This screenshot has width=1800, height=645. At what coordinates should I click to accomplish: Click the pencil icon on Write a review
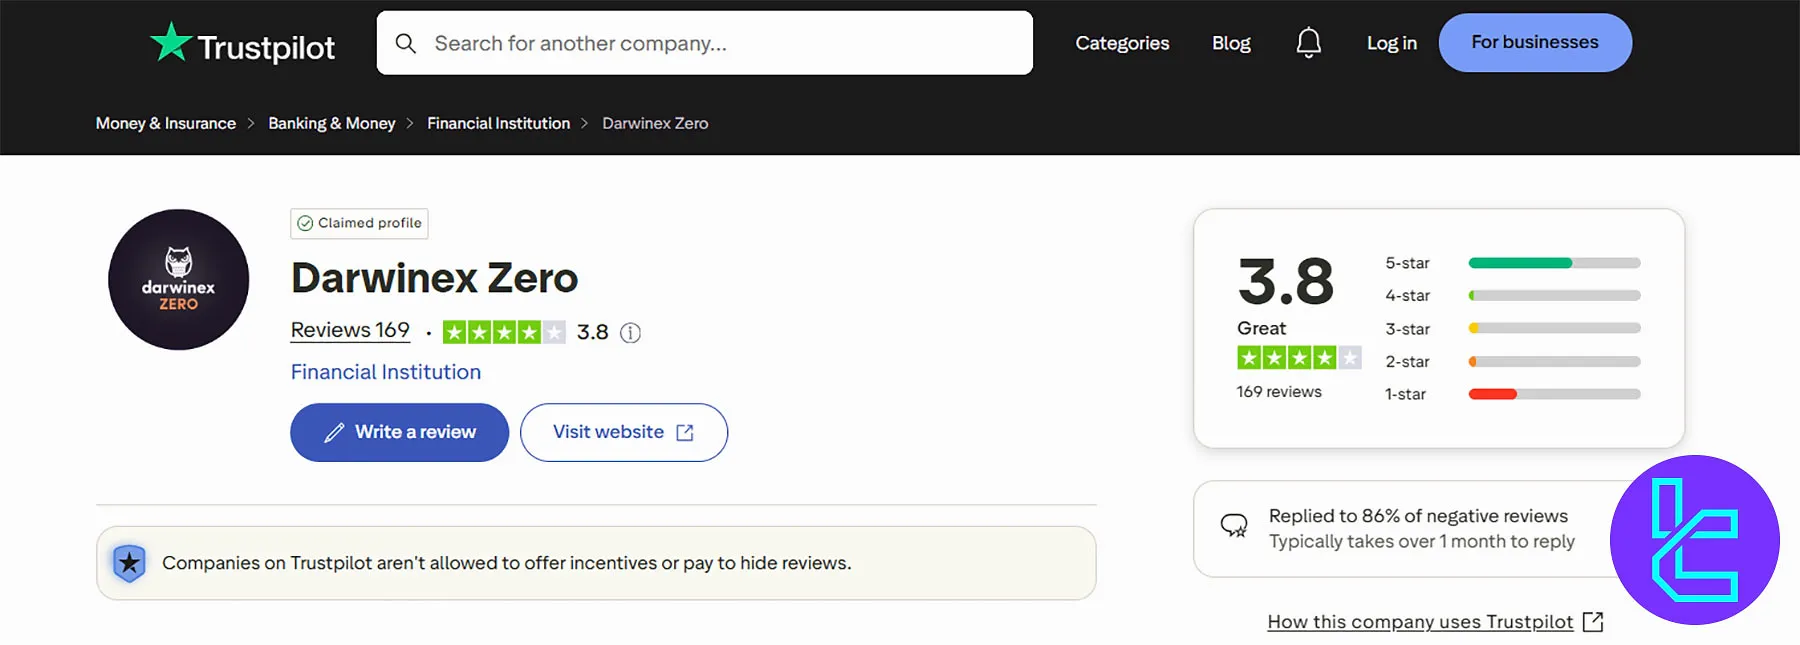pyautogui.click(x=334, y=433)
